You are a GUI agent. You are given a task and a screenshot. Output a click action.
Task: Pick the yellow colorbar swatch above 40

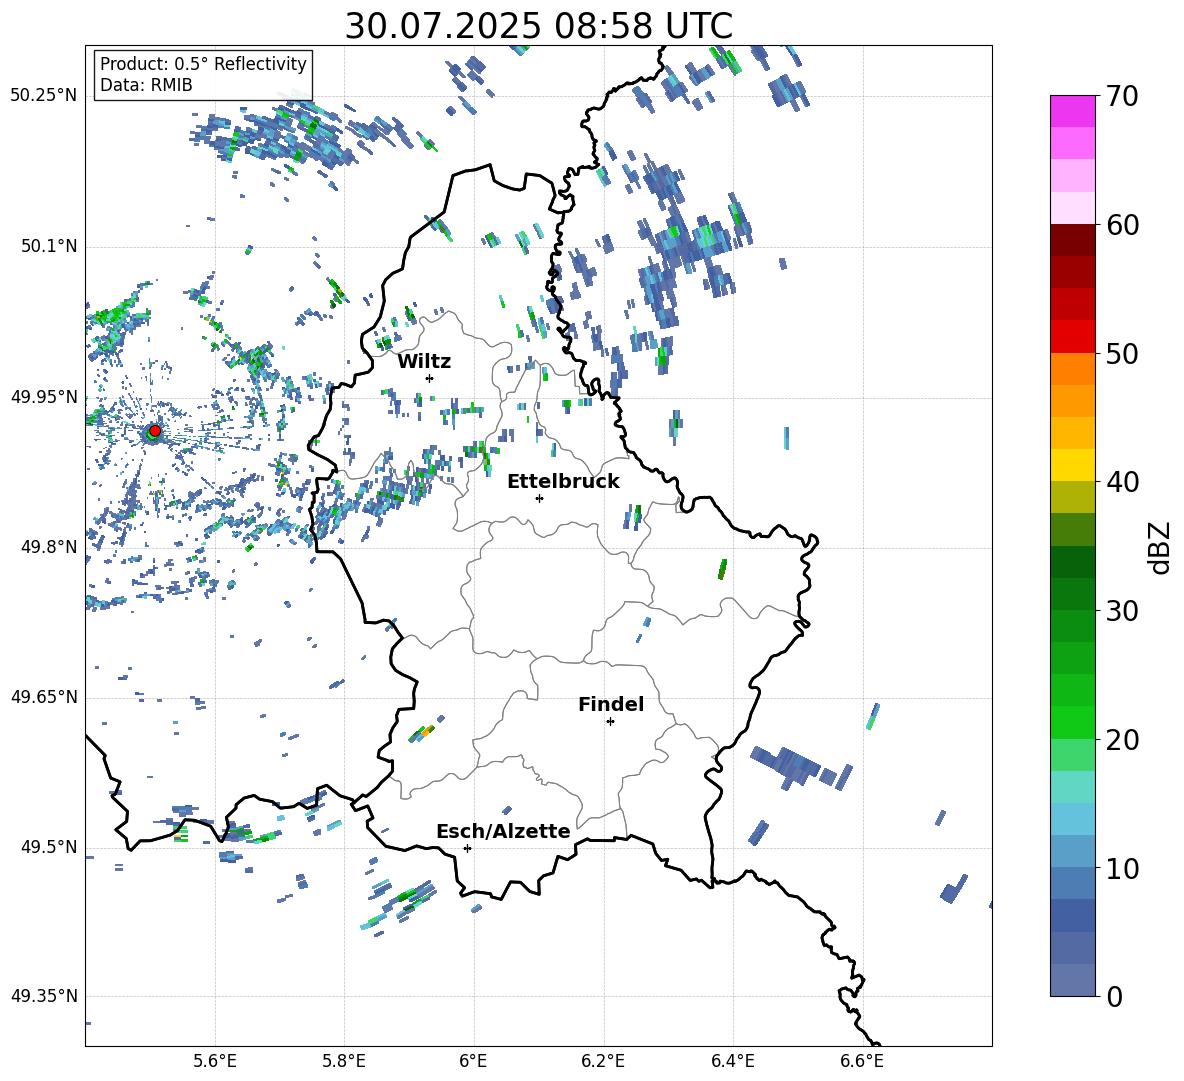coord(1073,465)
